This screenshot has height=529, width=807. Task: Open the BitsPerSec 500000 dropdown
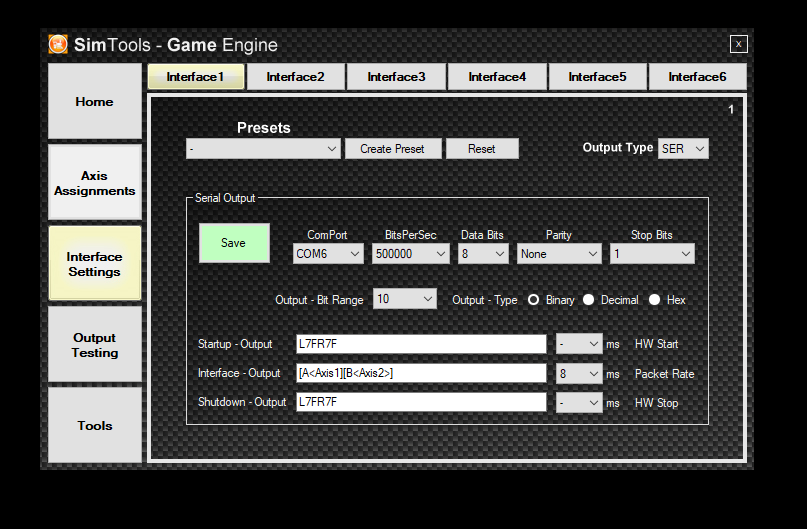(410, 254)
